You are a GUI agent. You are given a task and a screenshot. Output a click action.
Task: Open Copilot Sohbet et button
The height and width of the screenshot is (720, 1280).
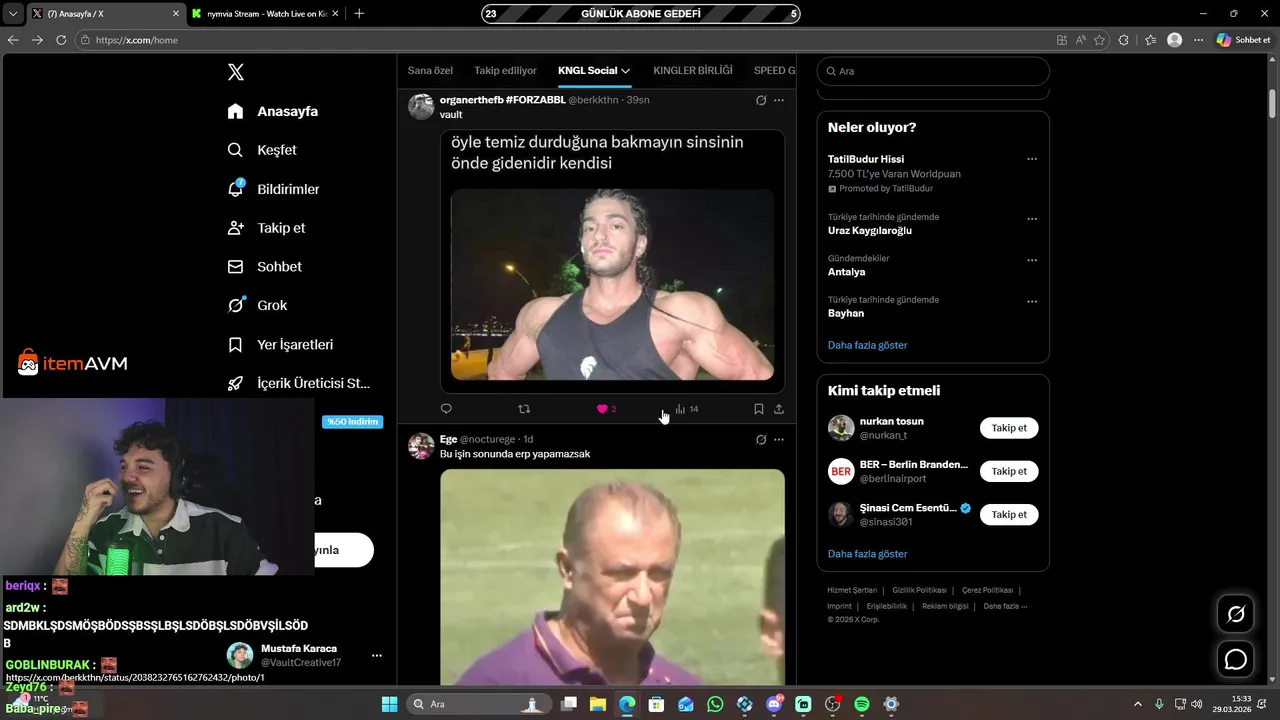pos(1244,40)
